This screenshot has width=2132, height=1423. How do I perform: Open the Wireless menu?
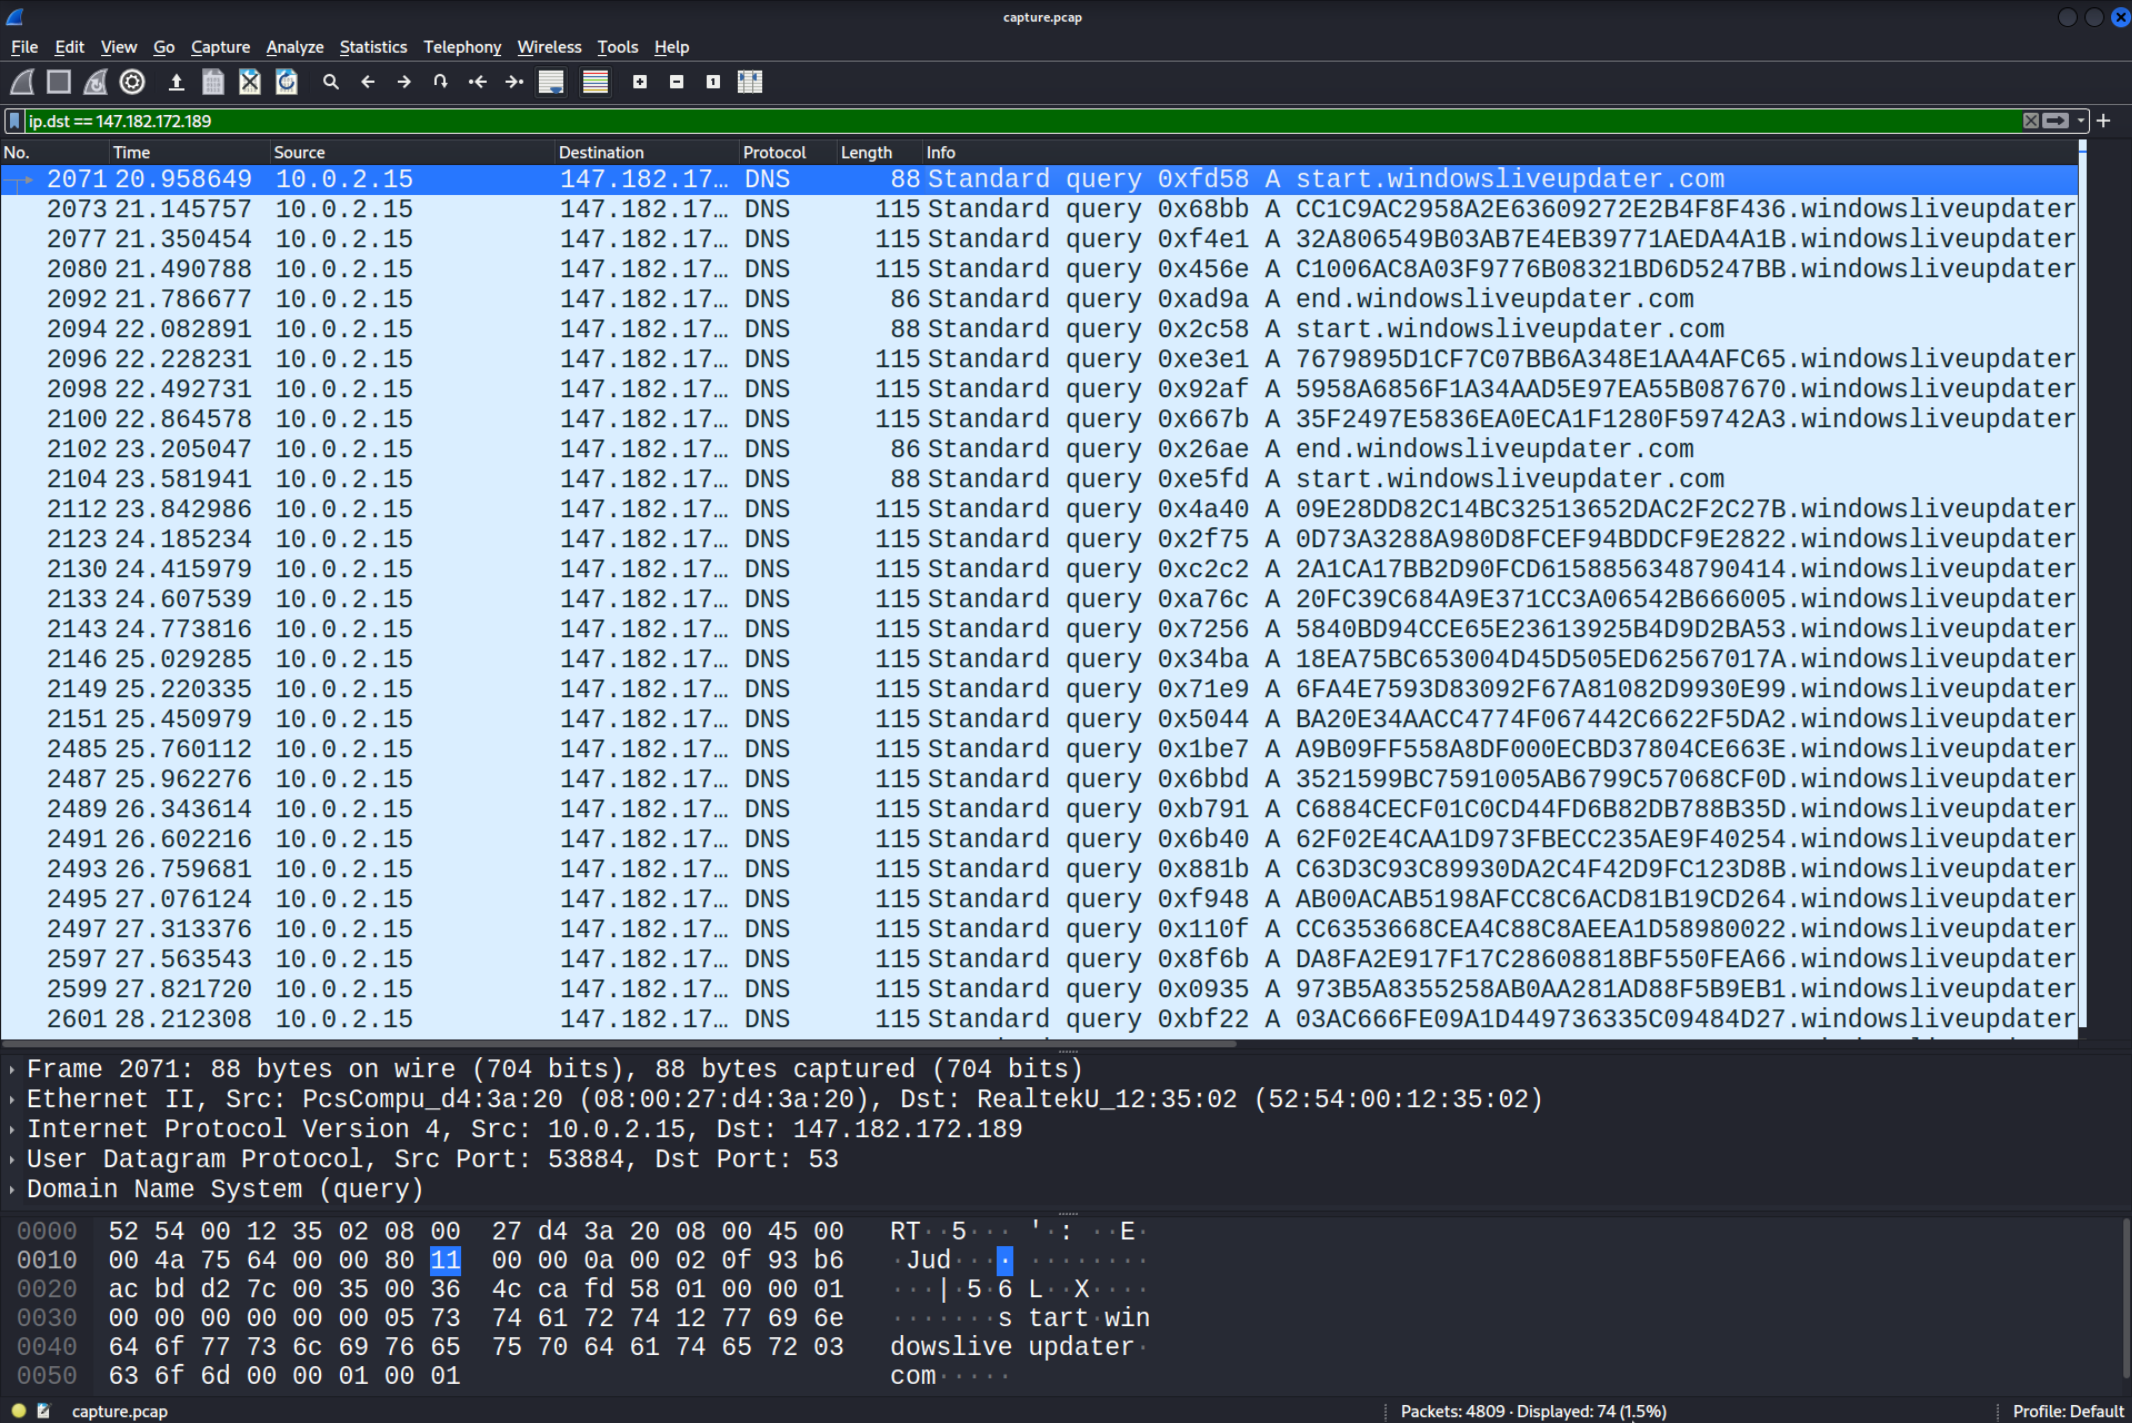point(549,47)
